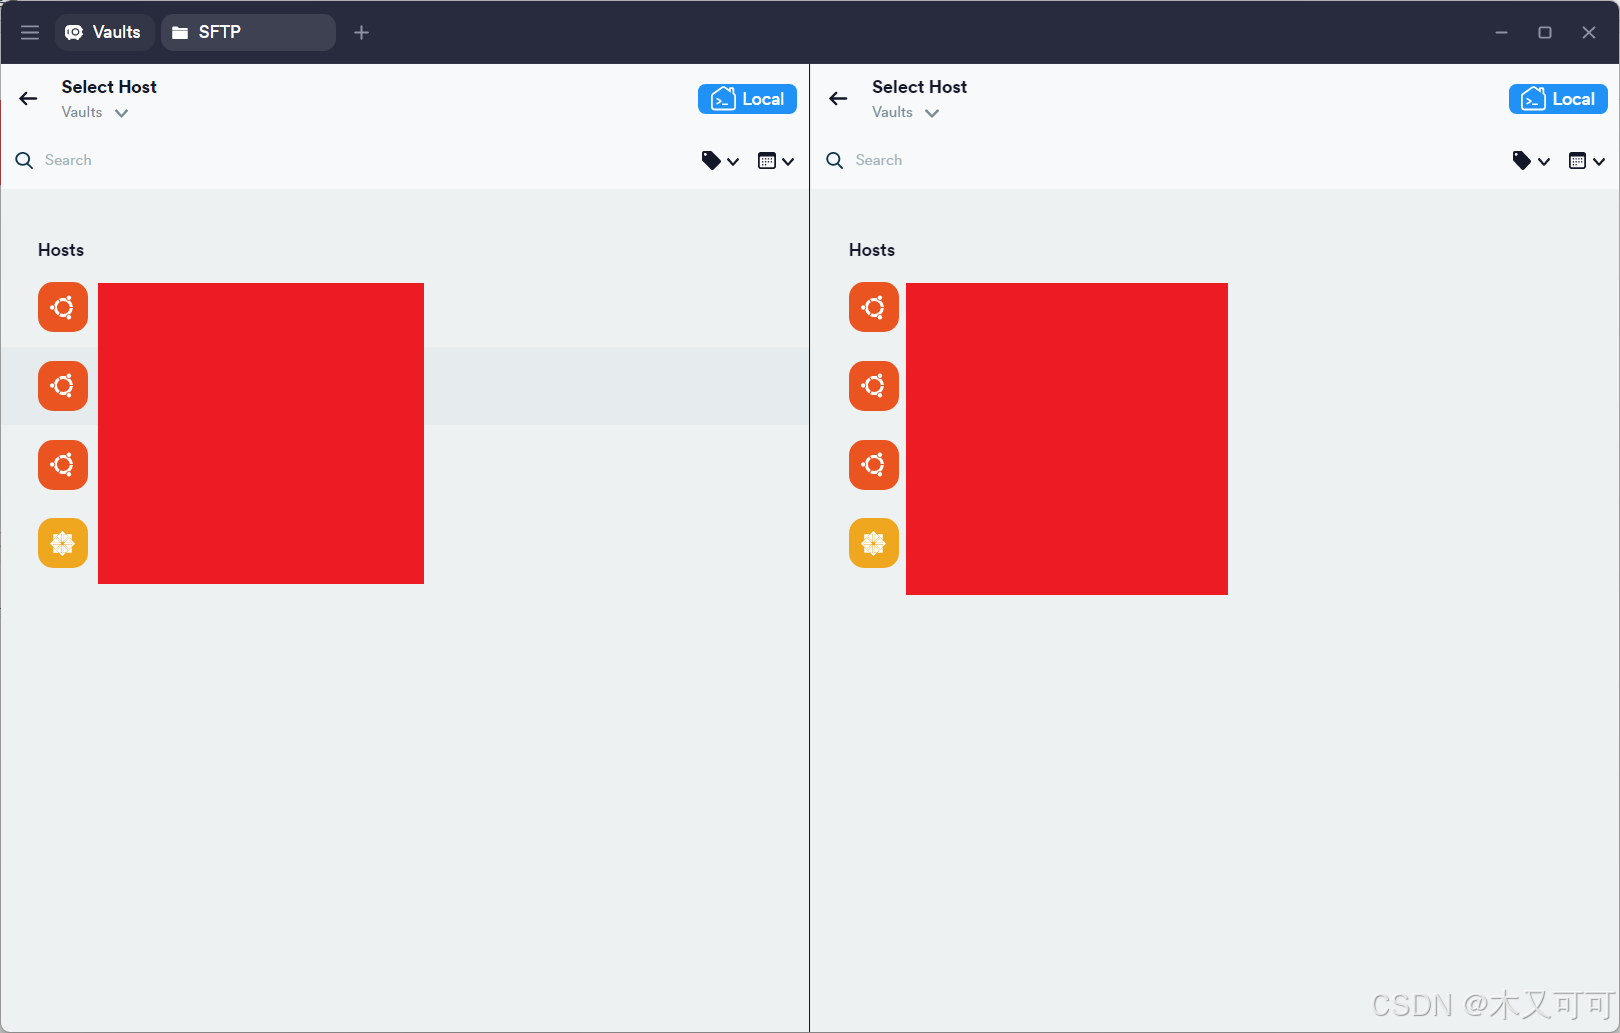Expand the Vaults dropdown in right pane
The width and height of the screenshot is (1620, 1033).
pos(905,113)
